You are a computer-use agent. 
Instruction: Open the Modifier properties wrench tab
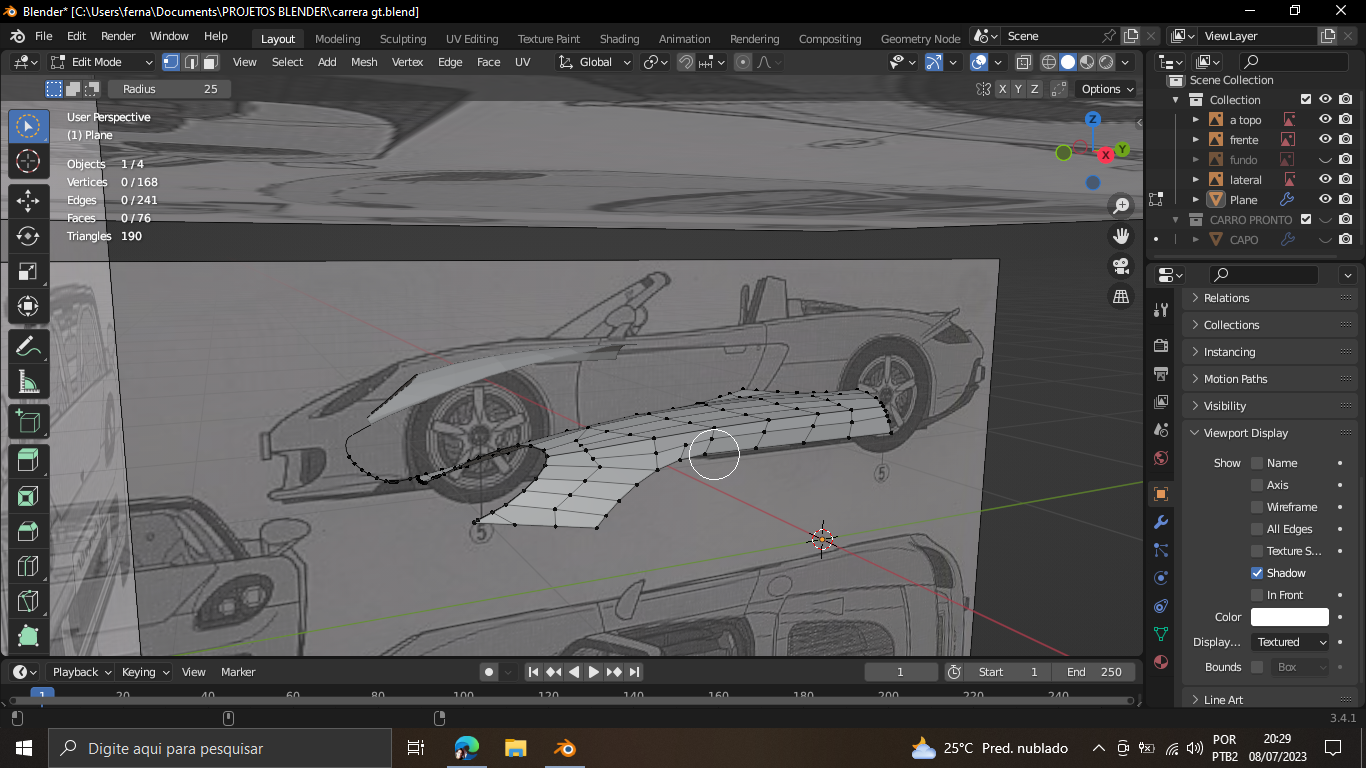[x=1161, y=522]
